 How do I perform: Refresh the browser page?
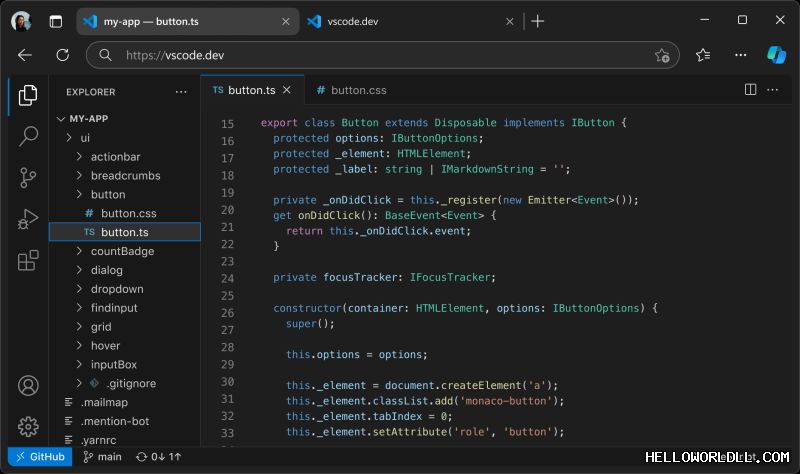pyautogui.click(x=63, y=55)
